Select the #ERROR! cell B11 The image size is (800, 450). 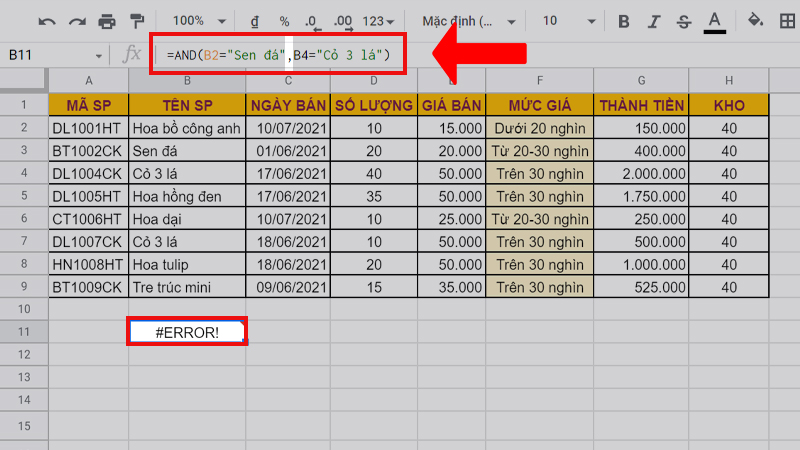click(x=187, y=332)
